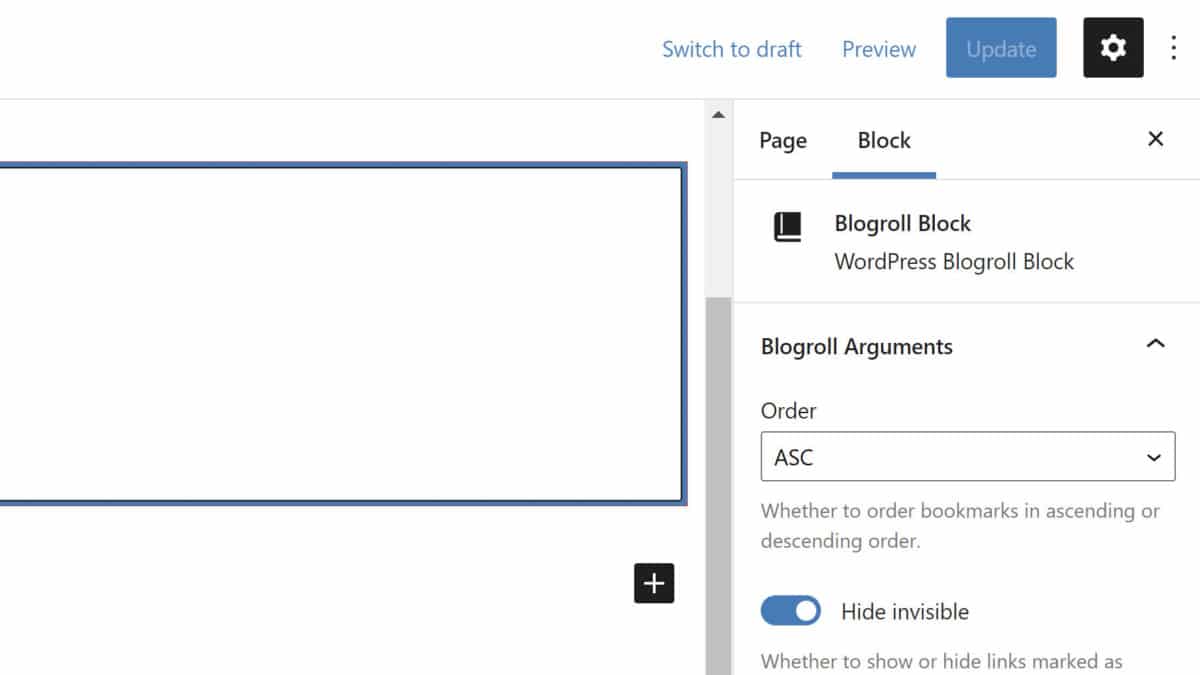Close the settings sidebar with X

pyautogui.click(x=1155, y=139)
